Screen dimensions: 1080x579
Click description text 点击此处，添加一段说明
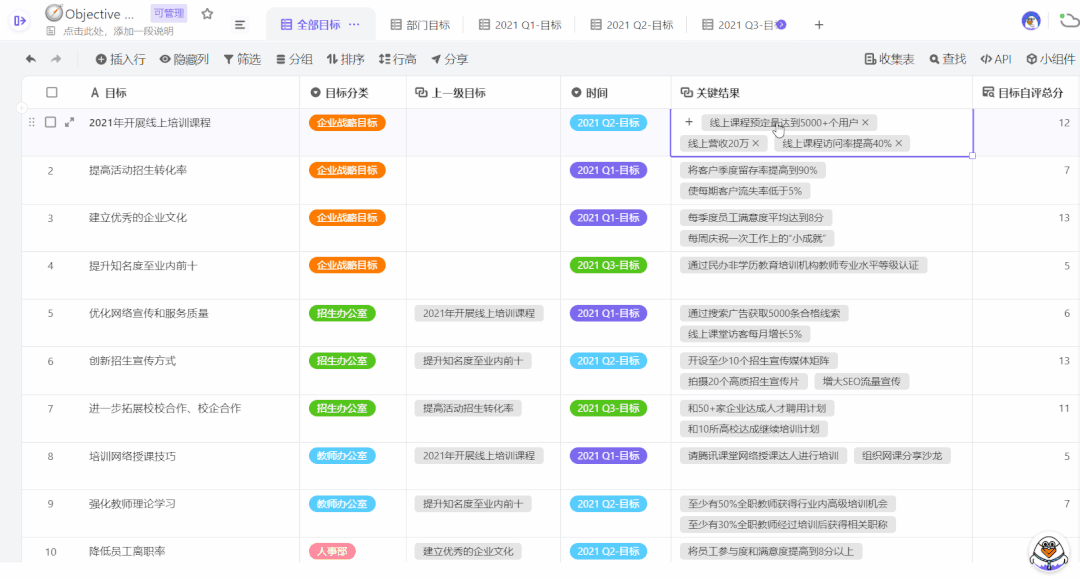tap(118, 31)
